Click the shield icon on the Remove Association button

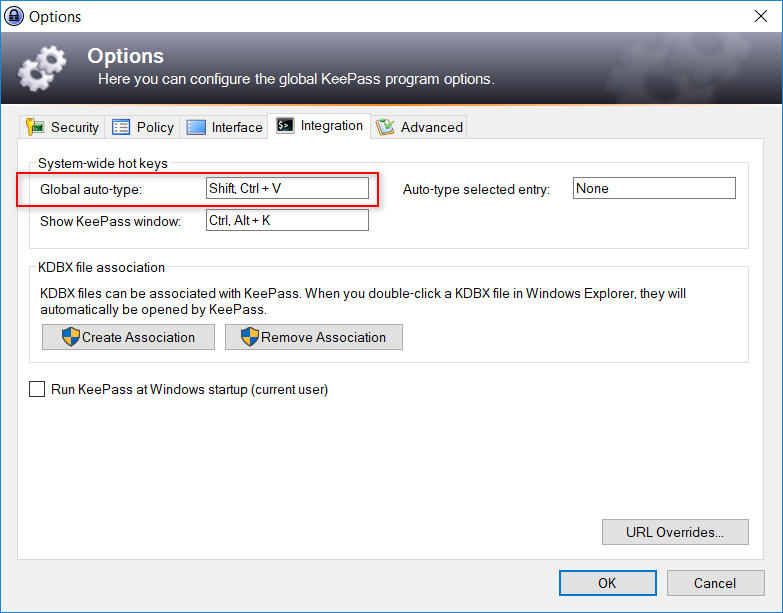tap(250, 337)
